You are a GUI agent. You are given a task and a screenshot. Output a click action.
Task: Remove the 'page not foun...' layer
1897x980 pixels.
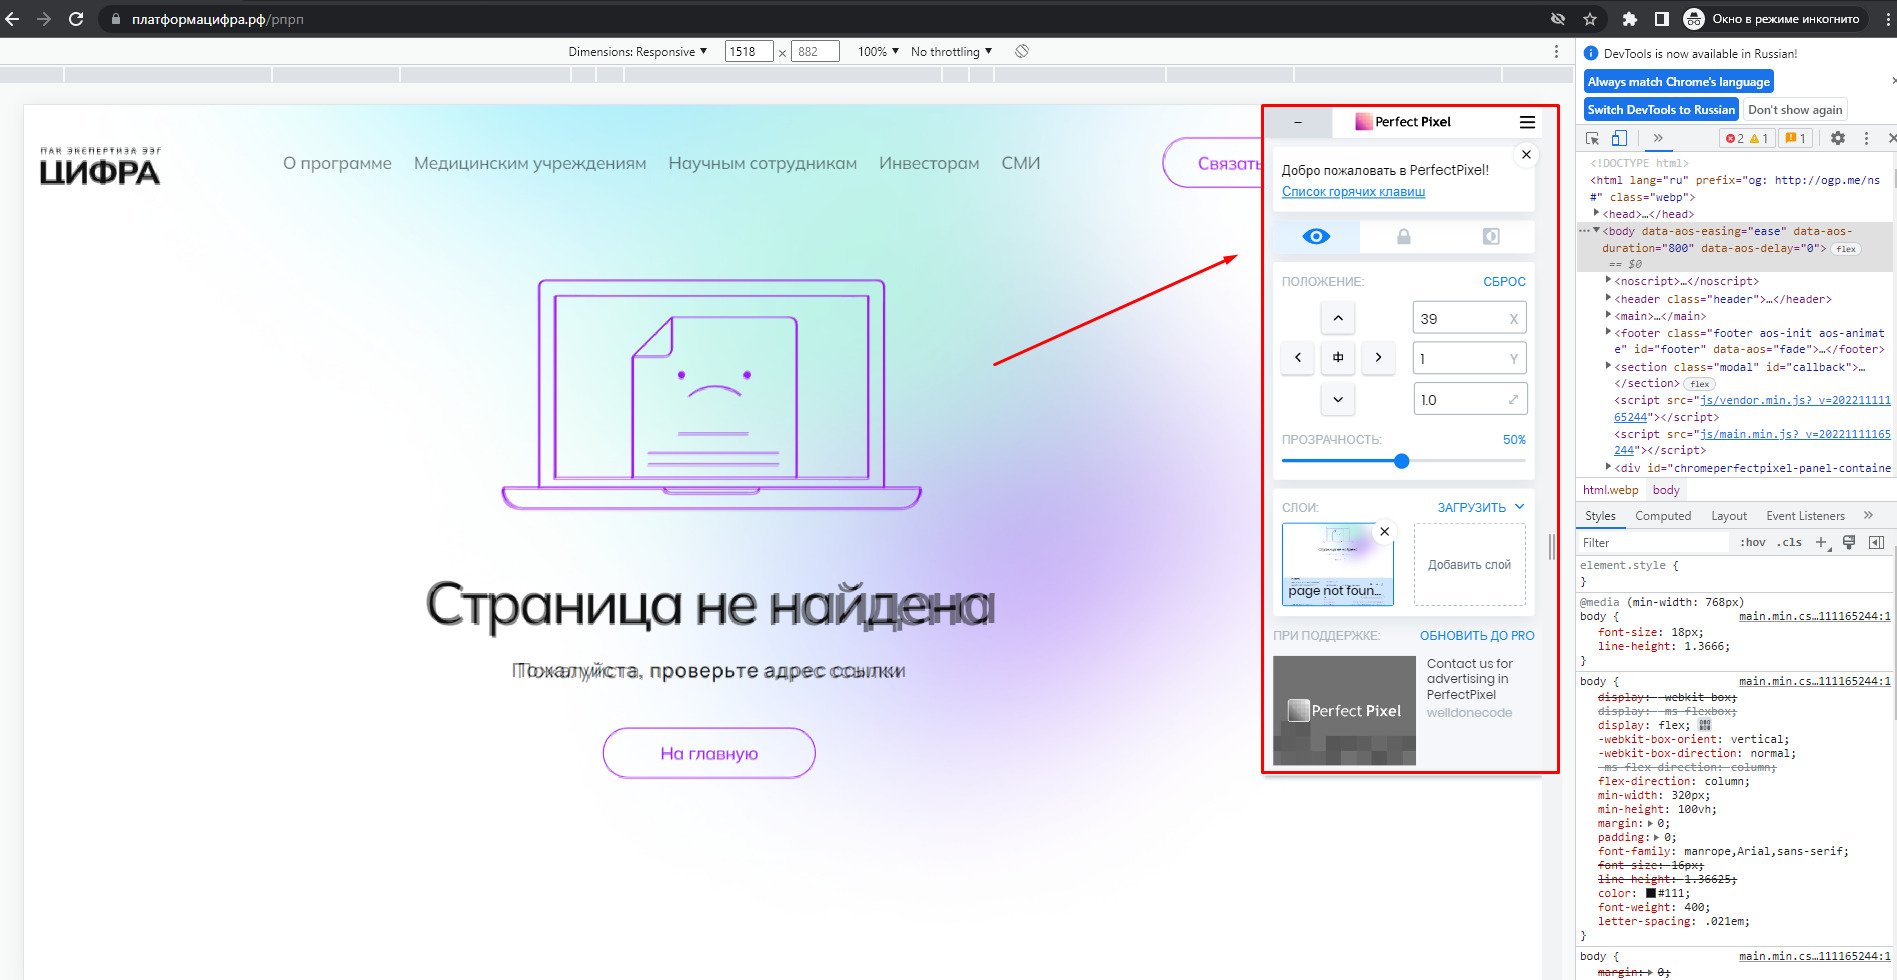(1384, 531)
